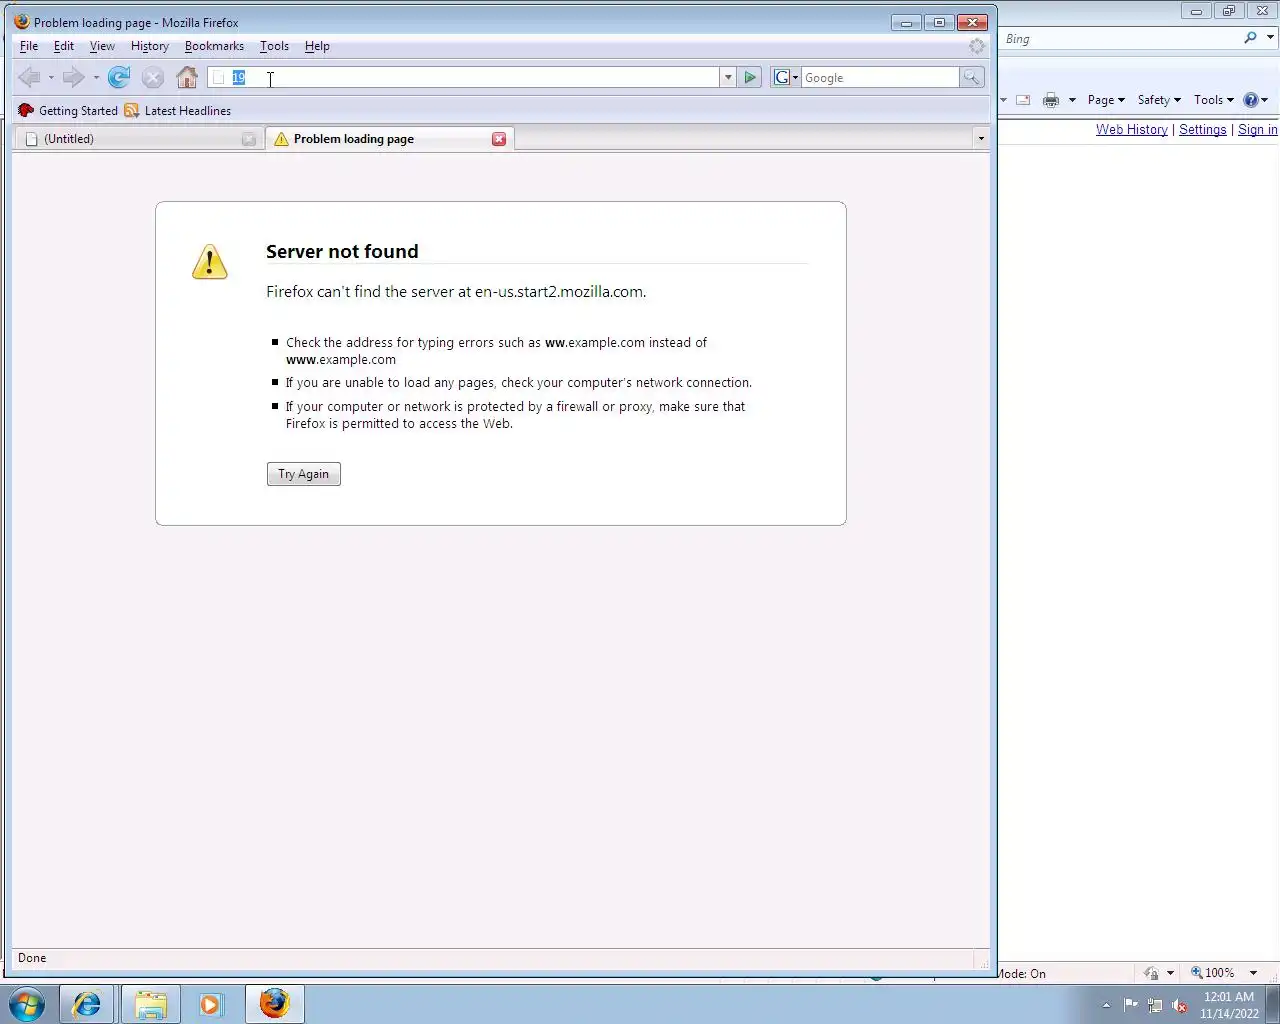Open the Windows Start menu

[26, 1004]
